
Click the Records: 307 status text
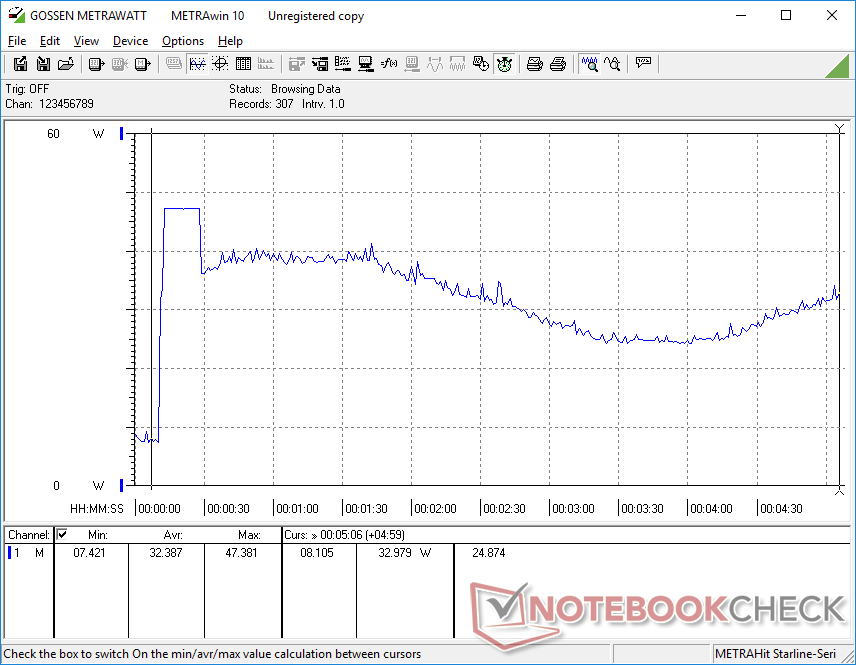(261, 104)
